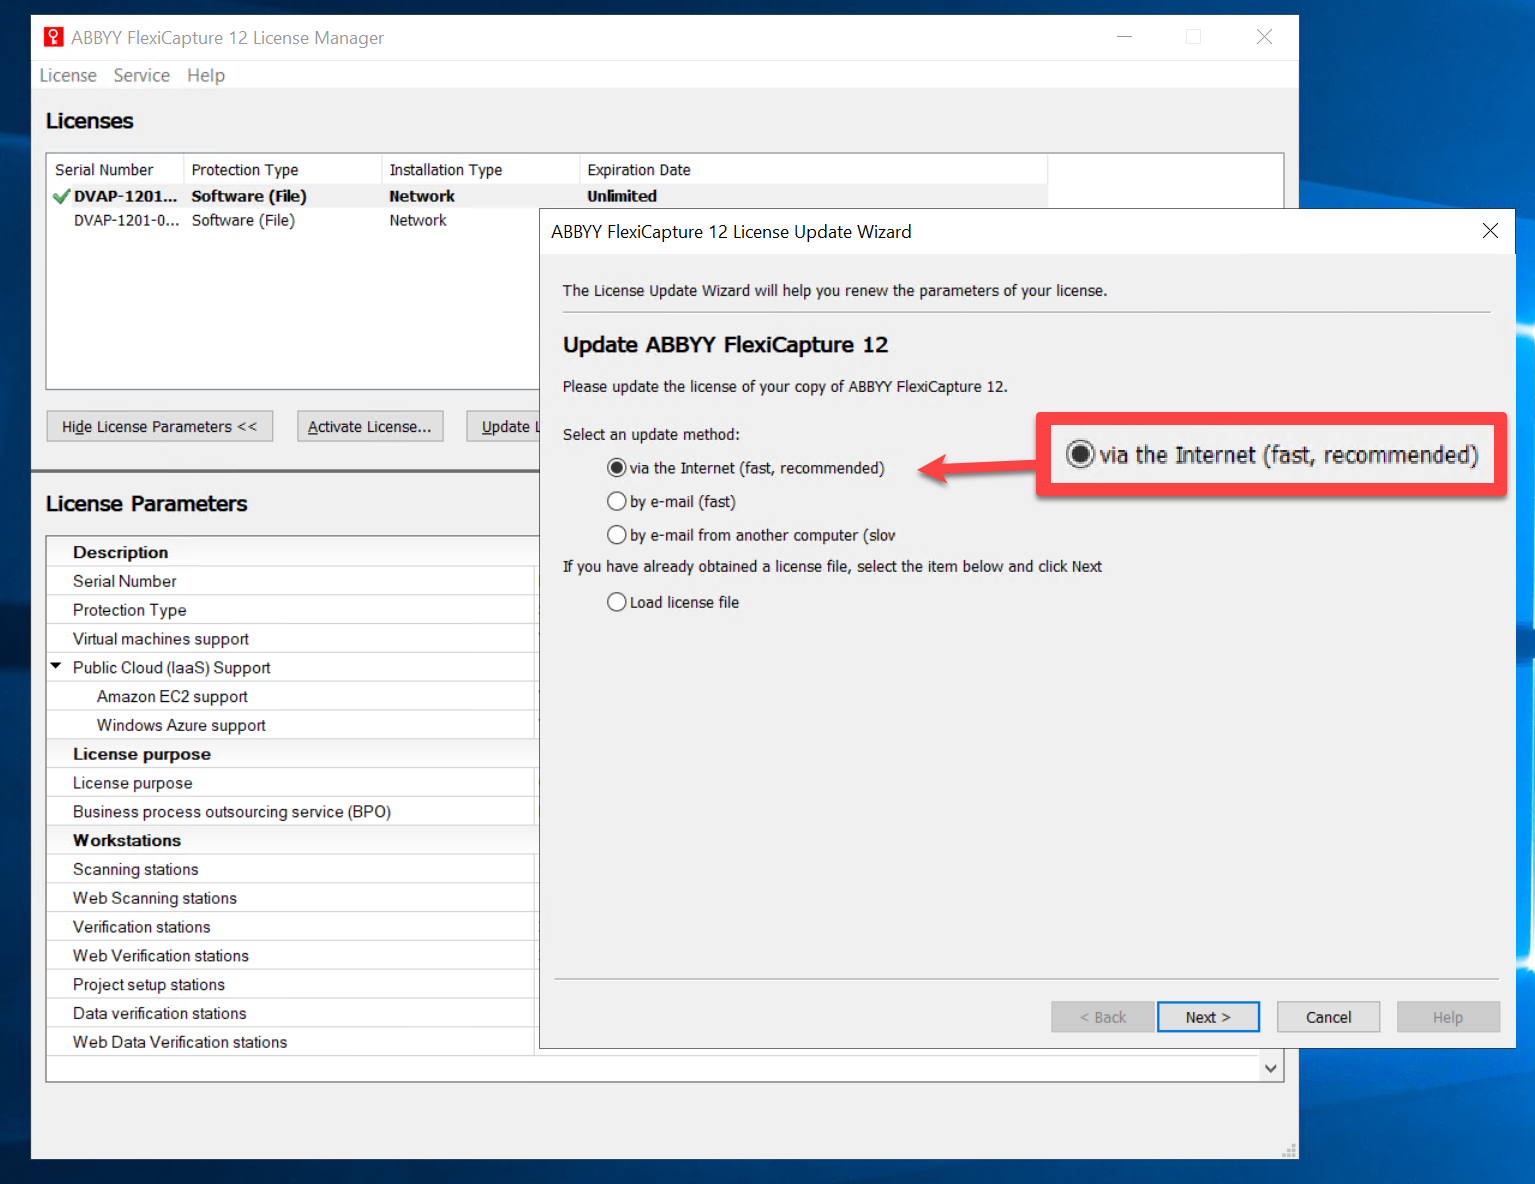Screen dimensions: 1535x1184
Task: Click the Serial Number parameter row
Action: [291, 581]
